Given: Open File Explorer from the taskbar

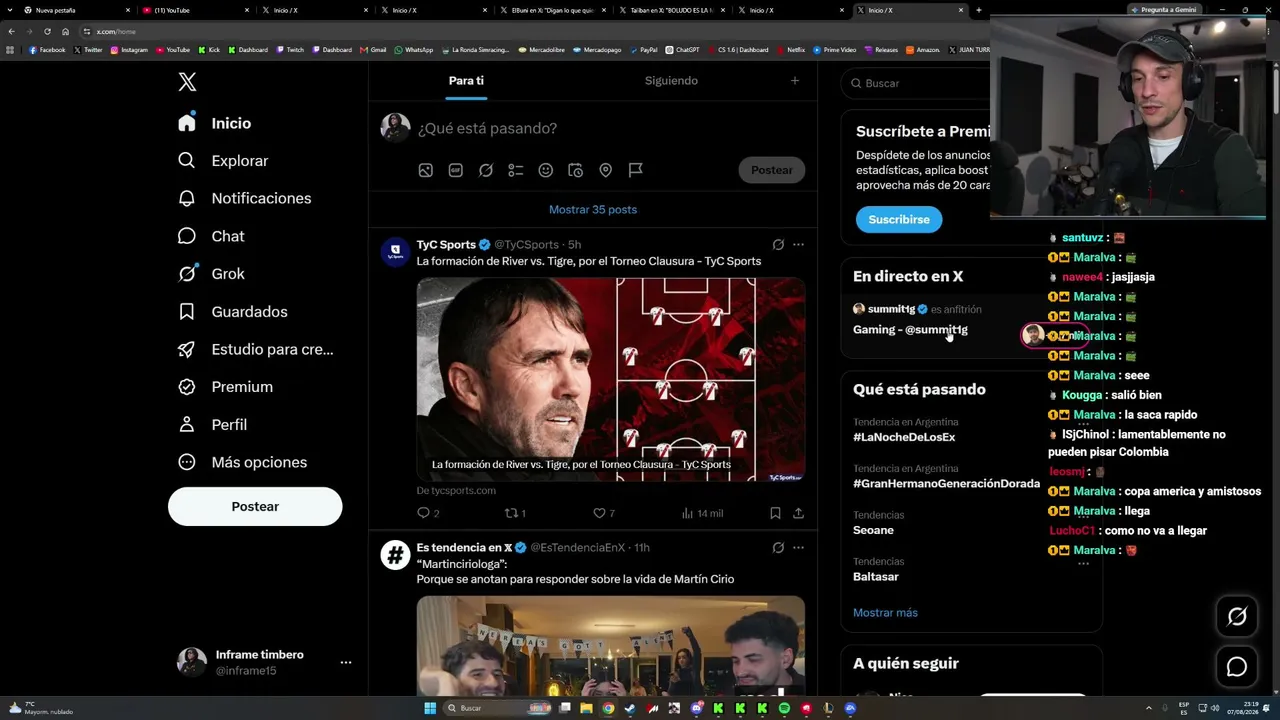Looking at the screenshot, I should pos(586,708).
